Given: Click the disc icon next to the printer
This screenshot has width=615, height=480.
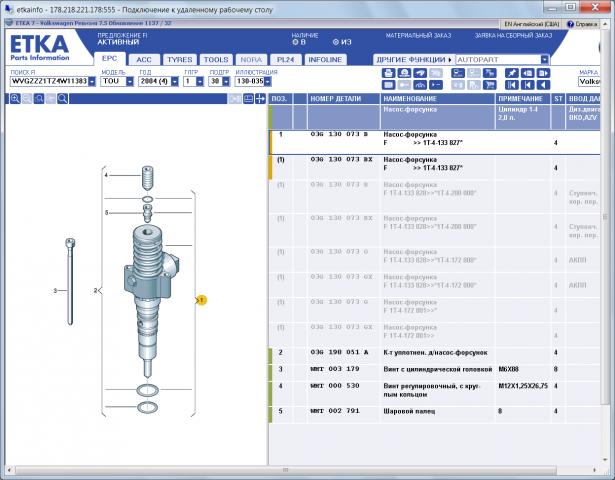Looking at the screenshot, I should pyautogui.click(x=404, y=73).
